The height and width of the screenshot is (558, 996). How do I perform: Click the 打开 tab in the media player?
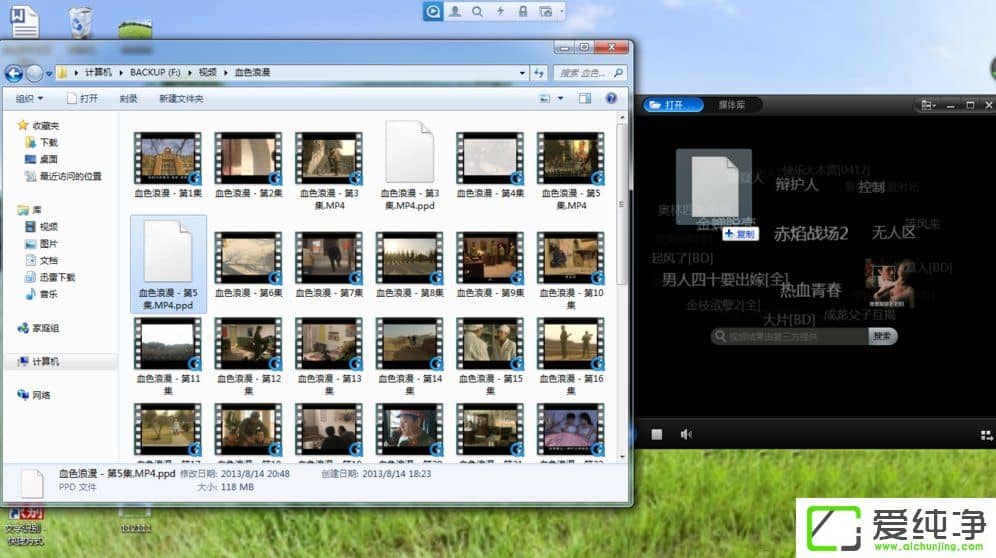[x=674, y=105]
